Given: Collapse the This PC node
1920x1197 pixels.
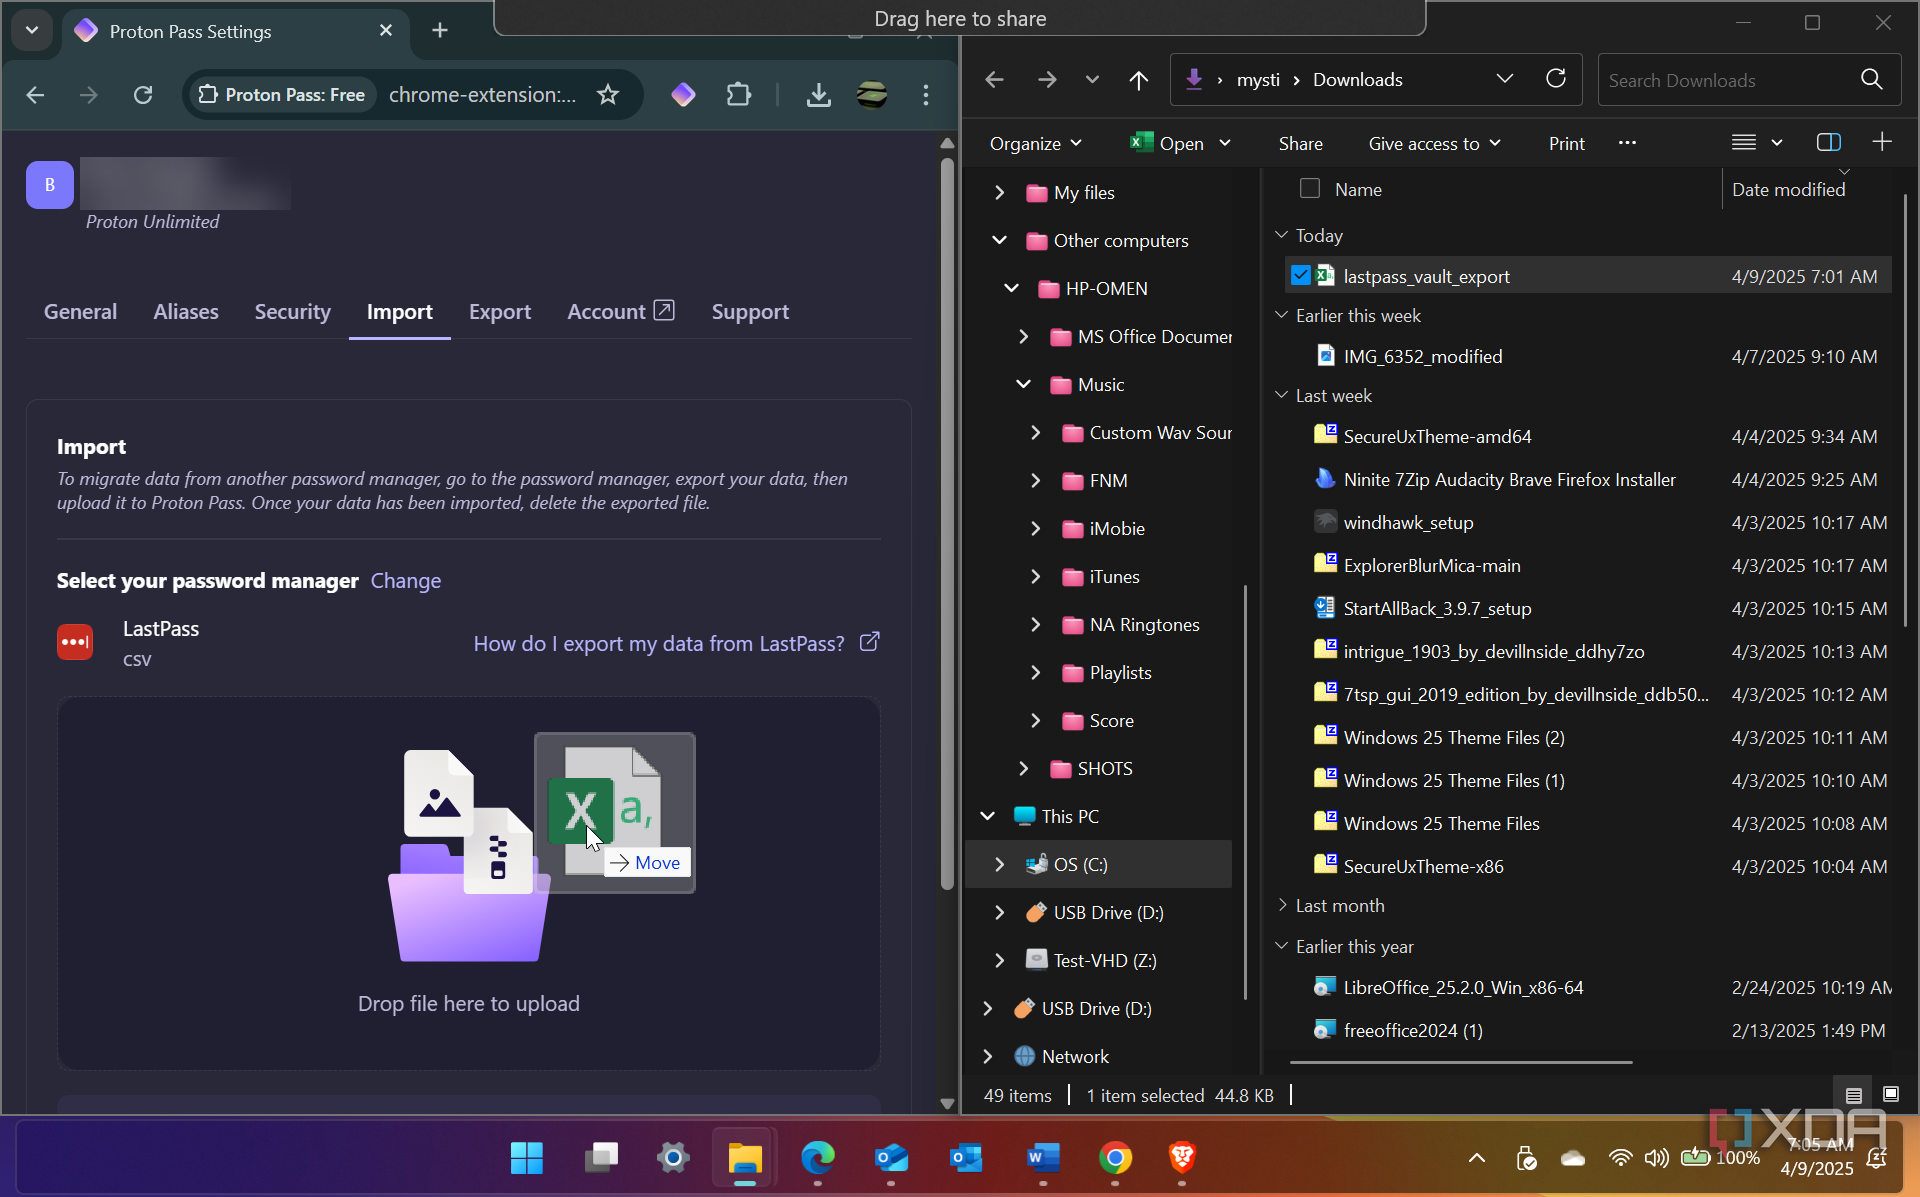Looking at the screenshot, I should pyautogui.click(x=987, y=816).
